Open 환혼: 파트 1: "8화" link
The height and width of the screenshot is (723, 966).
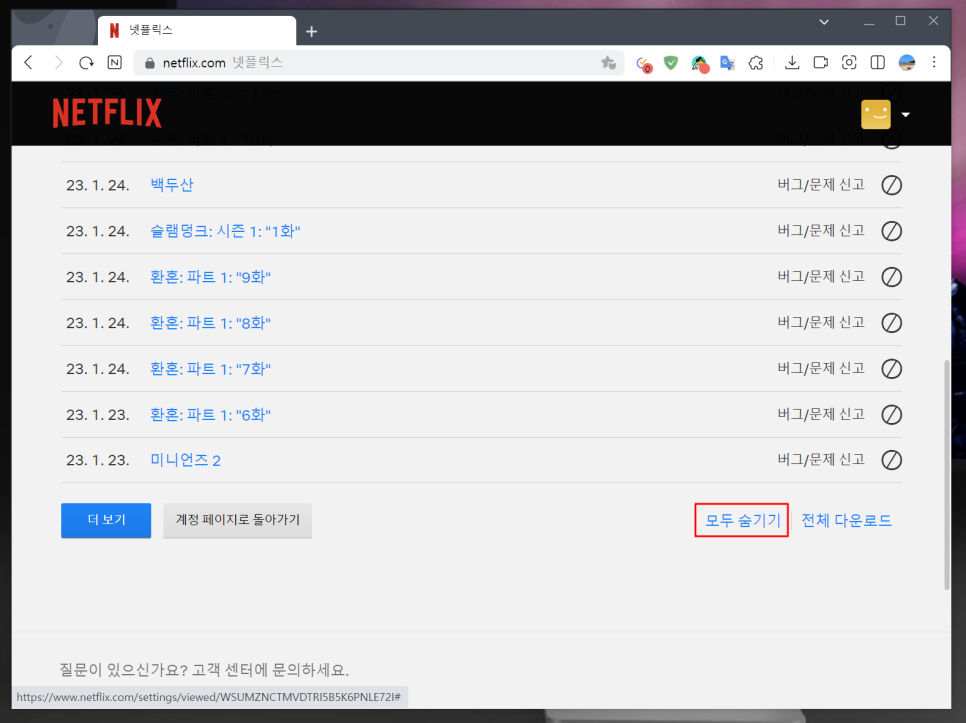click(x=210, y=323)
